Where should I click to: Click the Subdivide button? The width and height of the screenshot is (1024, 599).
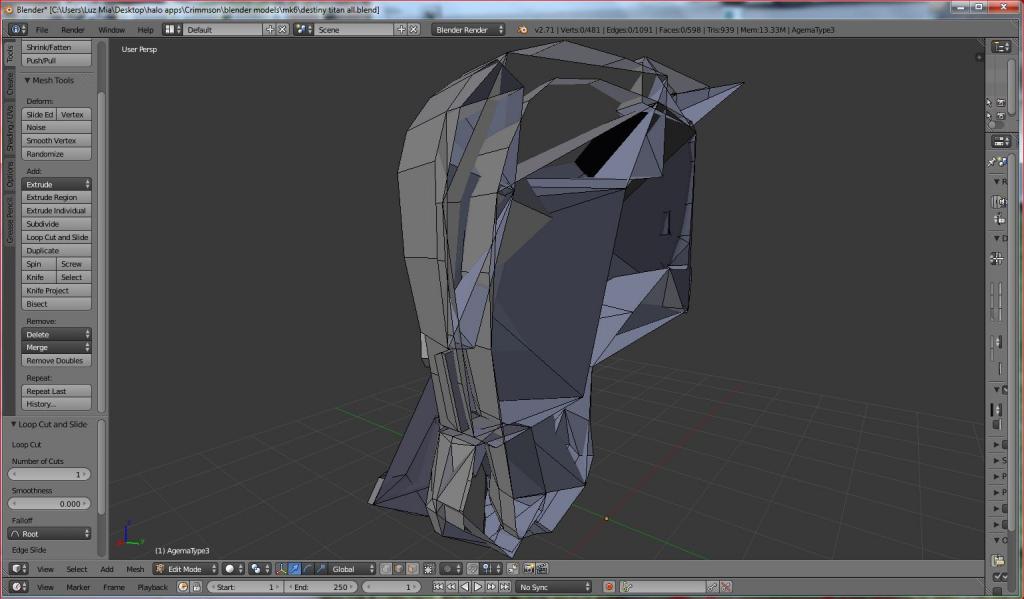(56, 224)
